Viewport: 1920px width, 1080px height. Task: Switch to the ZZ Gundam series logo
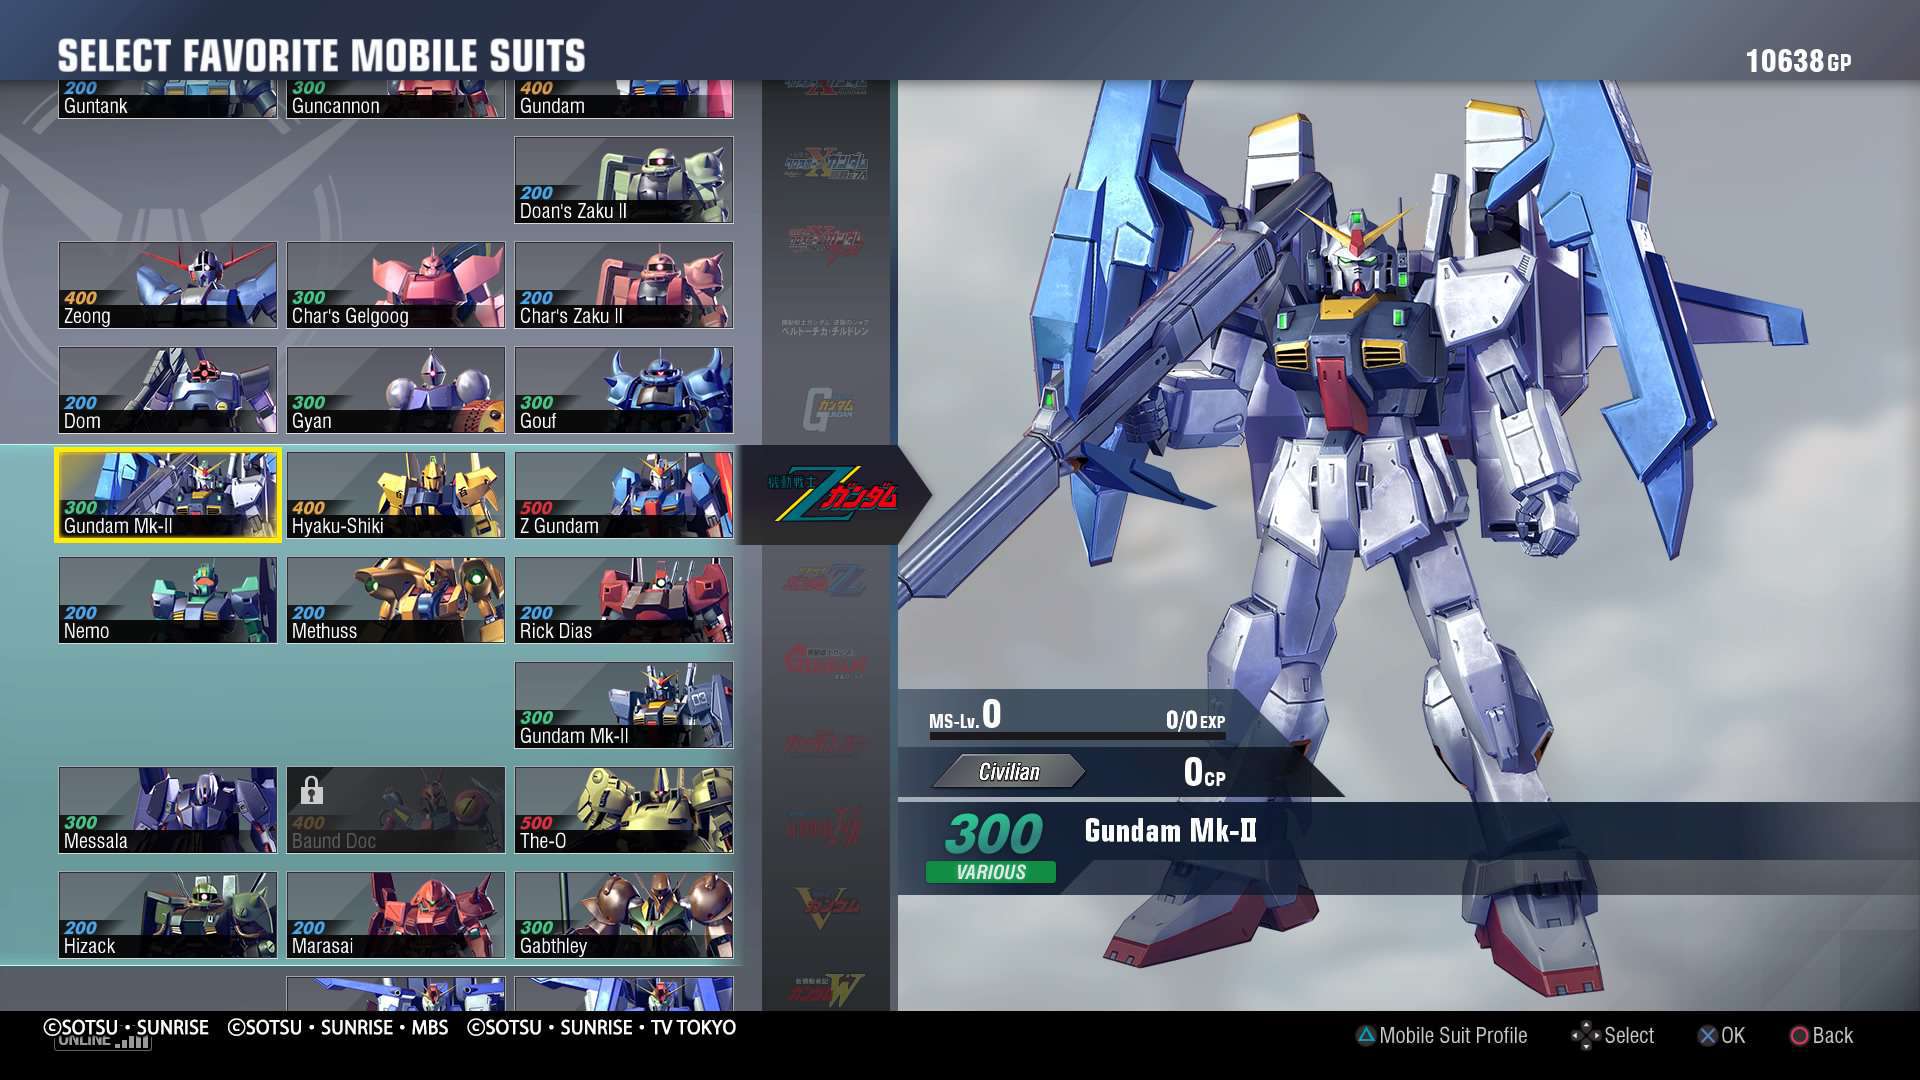pos(825,579)
